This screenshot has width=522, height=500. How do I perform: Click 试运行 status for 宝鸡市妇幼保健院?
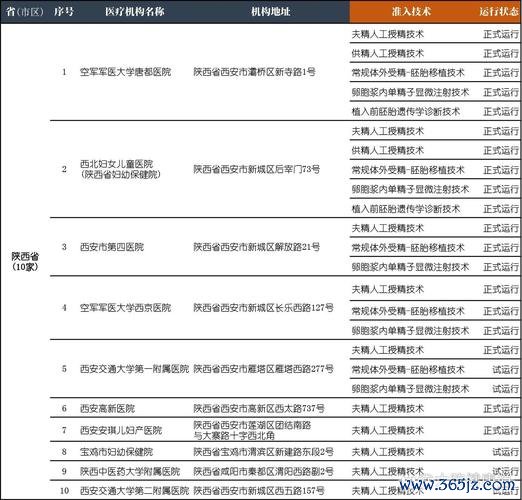click(506, 452)
